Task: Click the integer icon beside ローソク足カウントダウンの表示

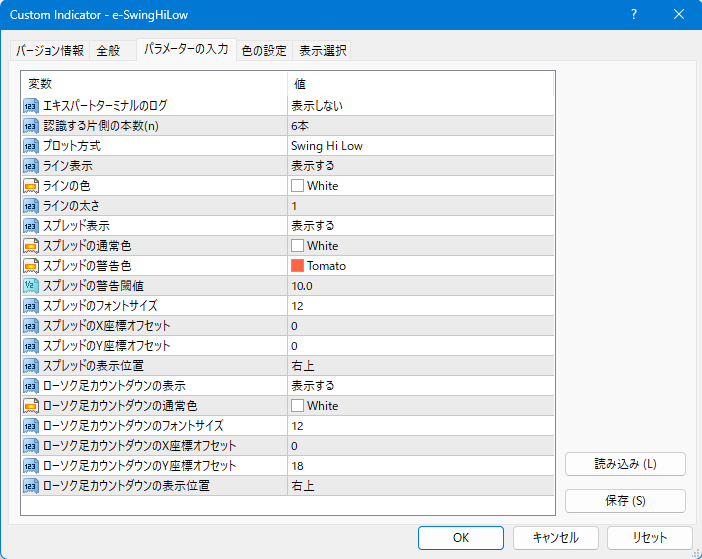Action: click(30, 386)
